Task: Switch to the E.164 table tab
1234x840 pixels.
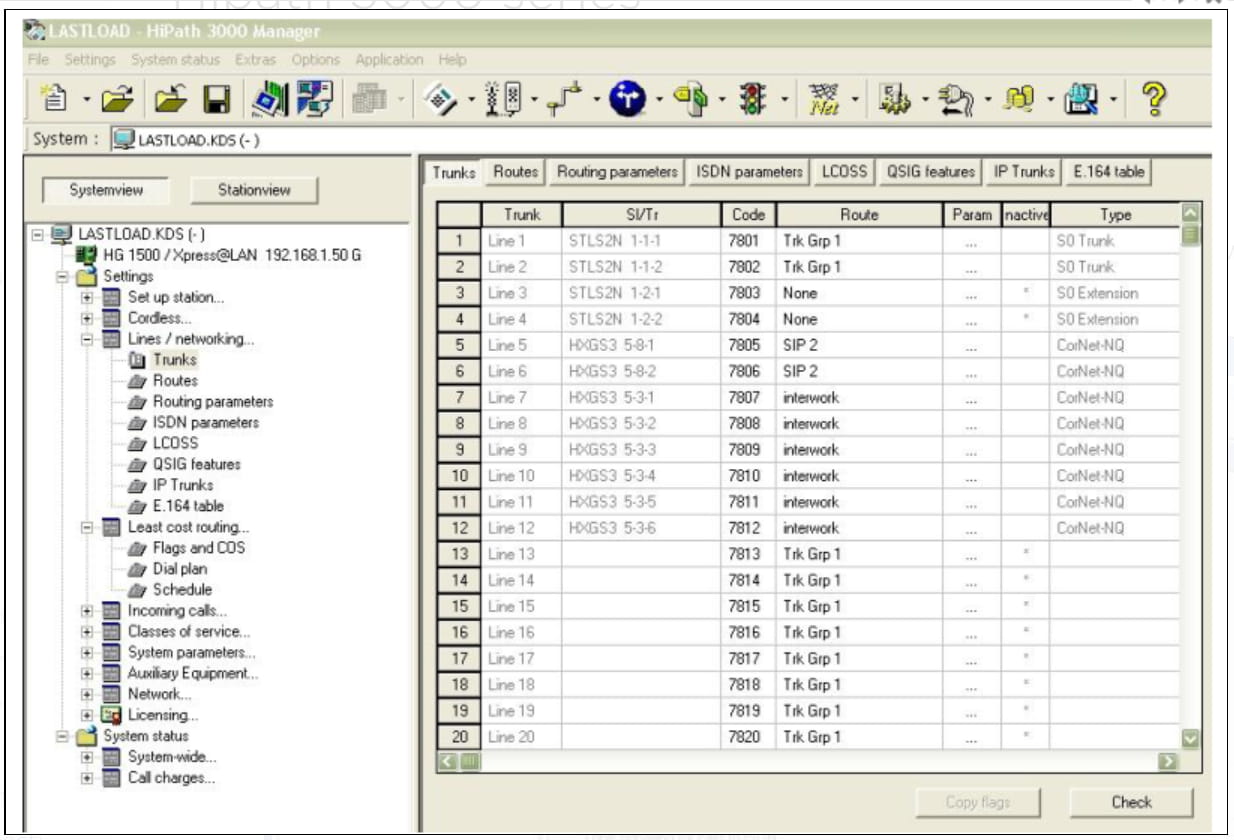Action: click(1108, 172)
